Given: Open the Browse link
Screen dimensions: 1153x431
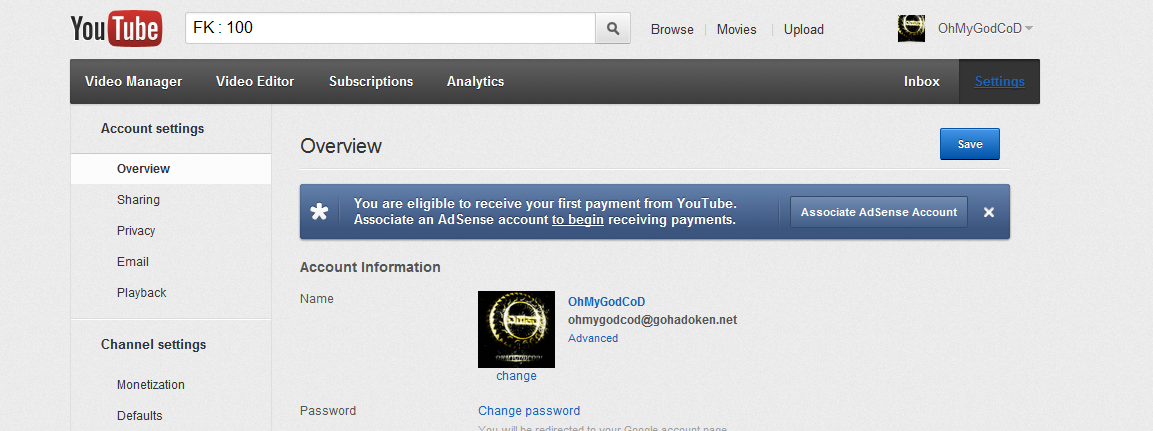Looking at the screenshot, I should pos(672,29).
